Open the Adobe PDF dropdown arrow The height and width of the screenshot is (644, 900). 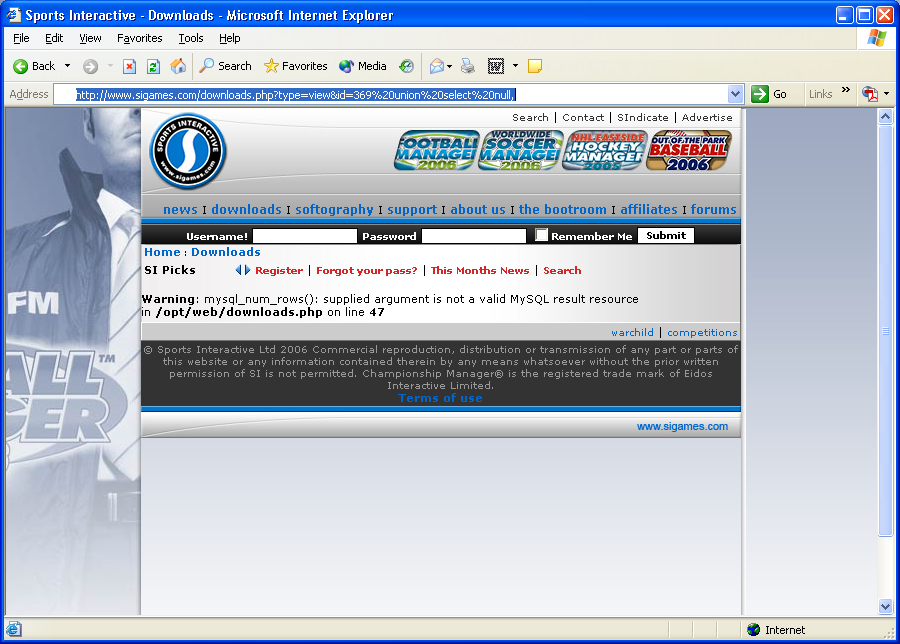click(x=887, y=94)
